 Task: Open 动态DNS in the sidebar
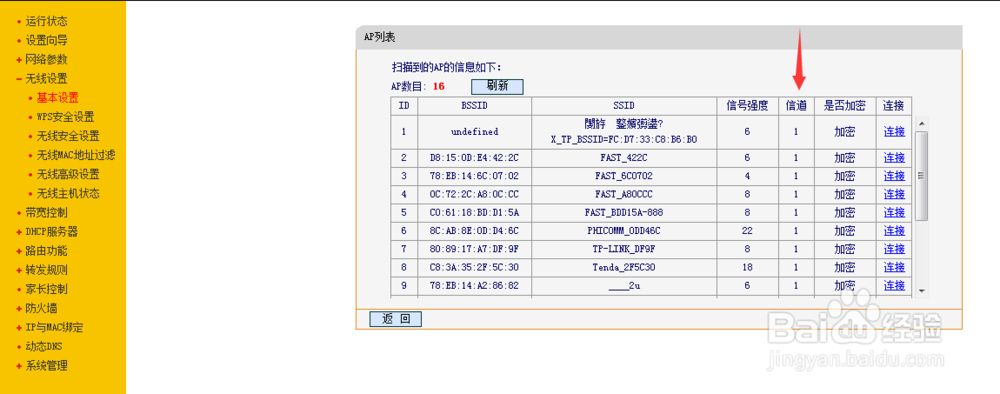pos(43,347)
